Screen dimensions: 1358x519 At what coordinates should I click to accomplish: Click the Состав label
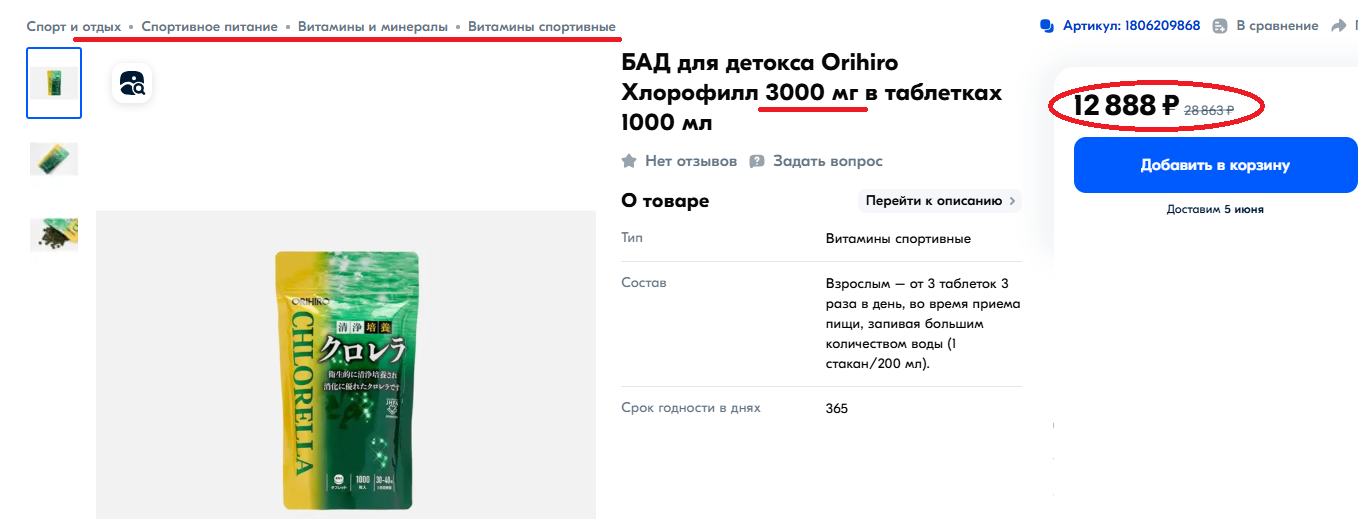[644, 283]
